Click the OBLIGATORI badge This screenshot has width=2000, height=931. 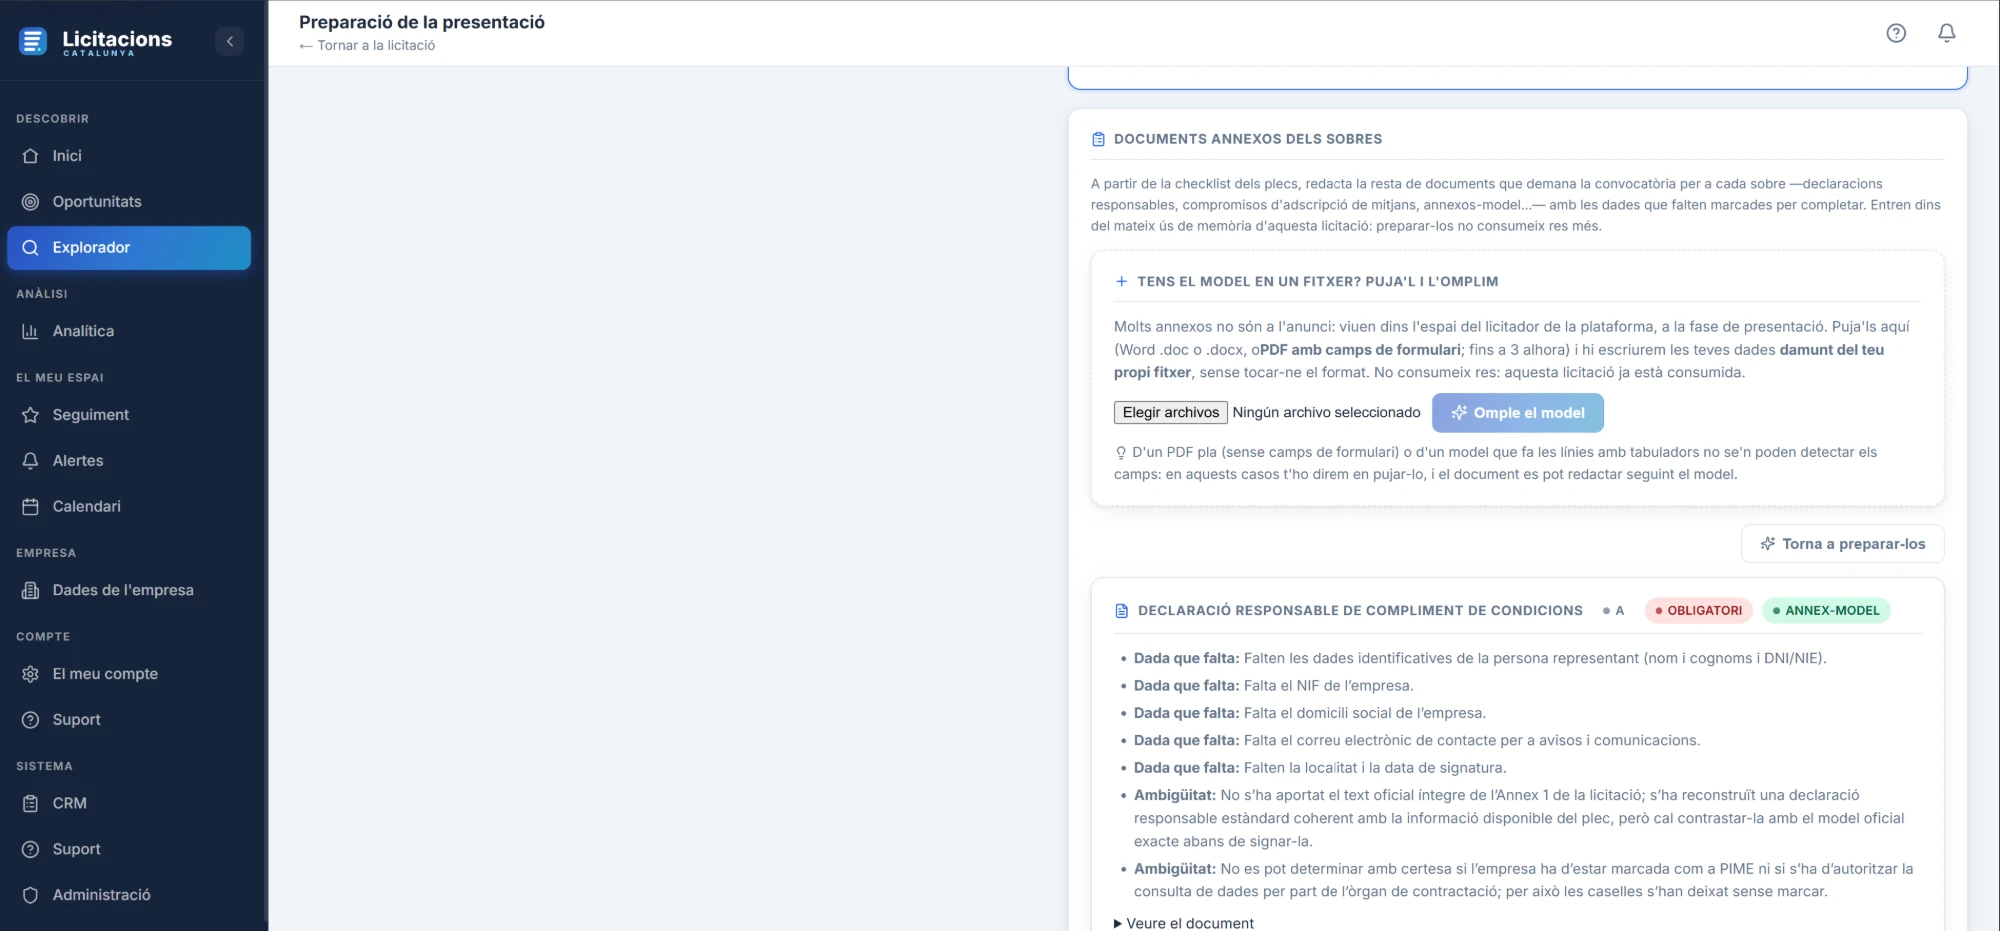pos(1698,610)
